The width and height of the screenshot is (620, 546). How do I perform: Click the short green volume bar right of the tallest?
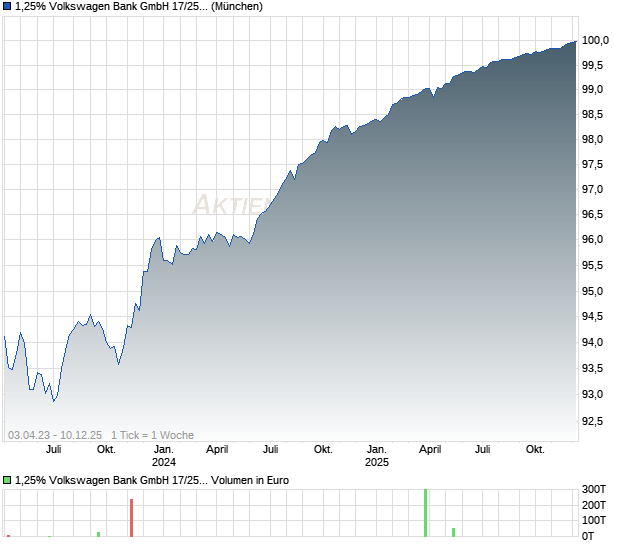coord(454,532)
